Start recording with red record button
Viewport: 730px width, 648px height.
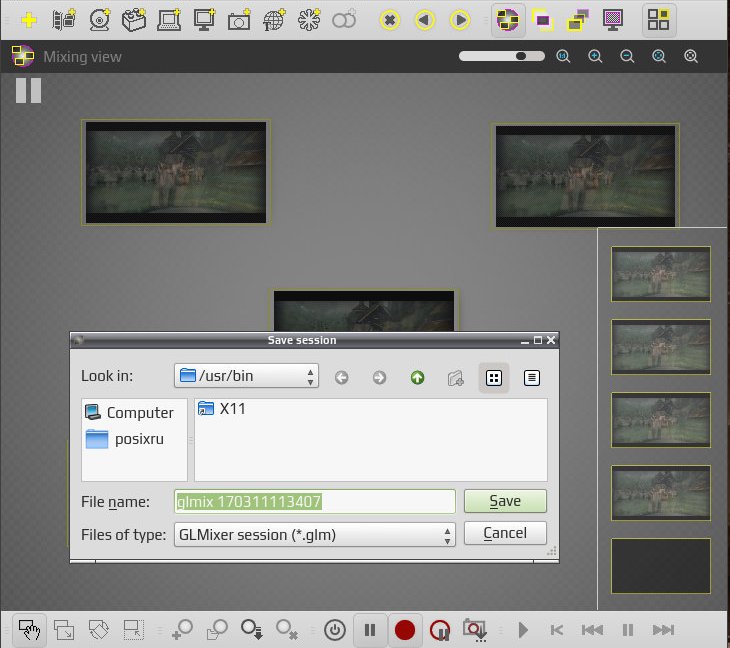click(x=405, y=630)
